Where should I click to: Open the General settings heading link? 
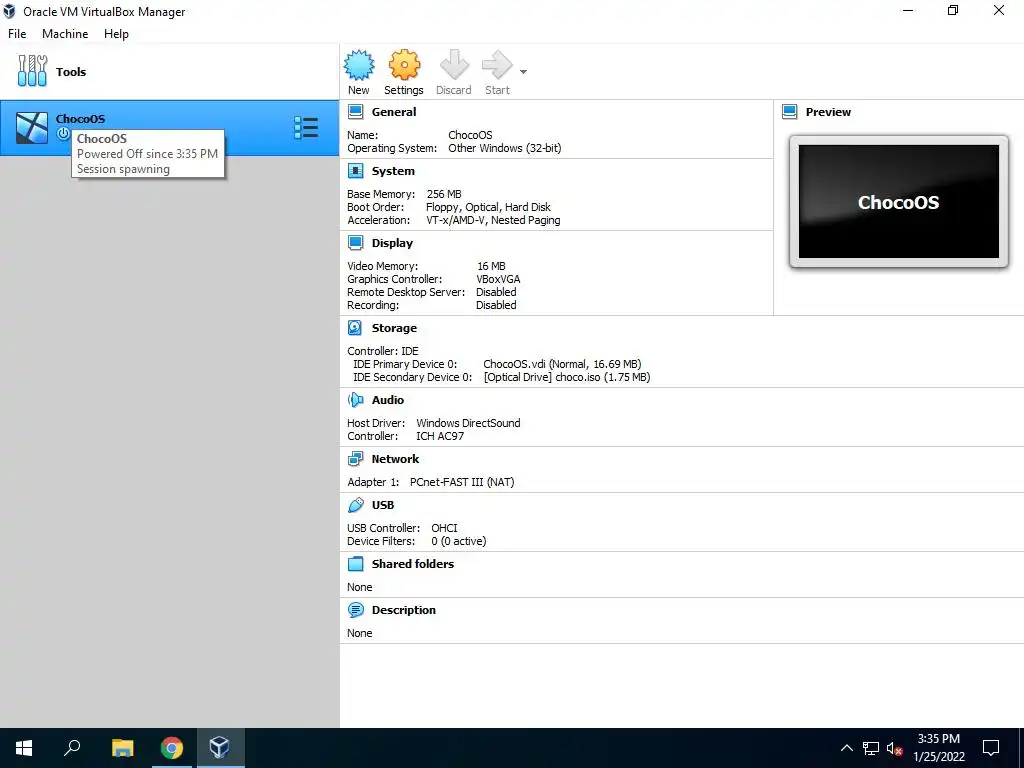coord(394,112)
